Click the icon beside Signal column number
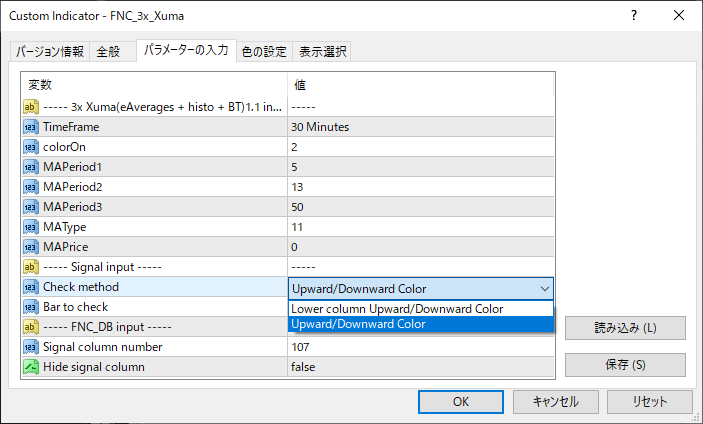 (30, 347)
